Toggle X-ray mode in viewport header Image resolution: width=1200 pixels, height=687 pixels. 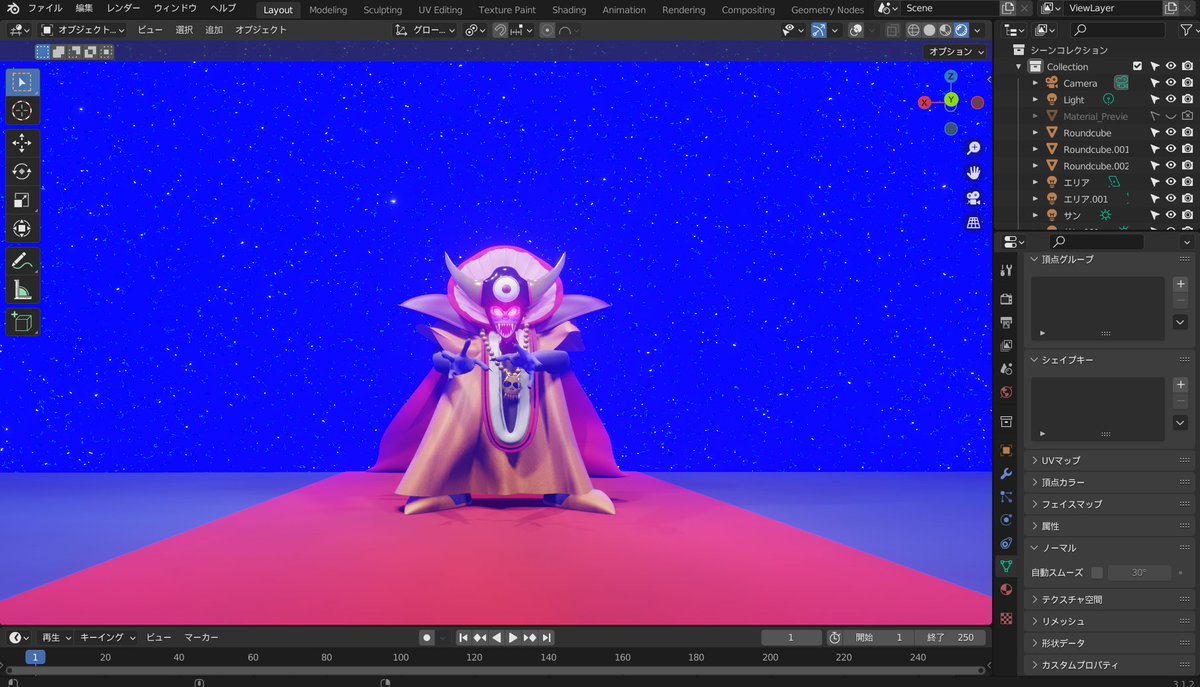(892, 30)
